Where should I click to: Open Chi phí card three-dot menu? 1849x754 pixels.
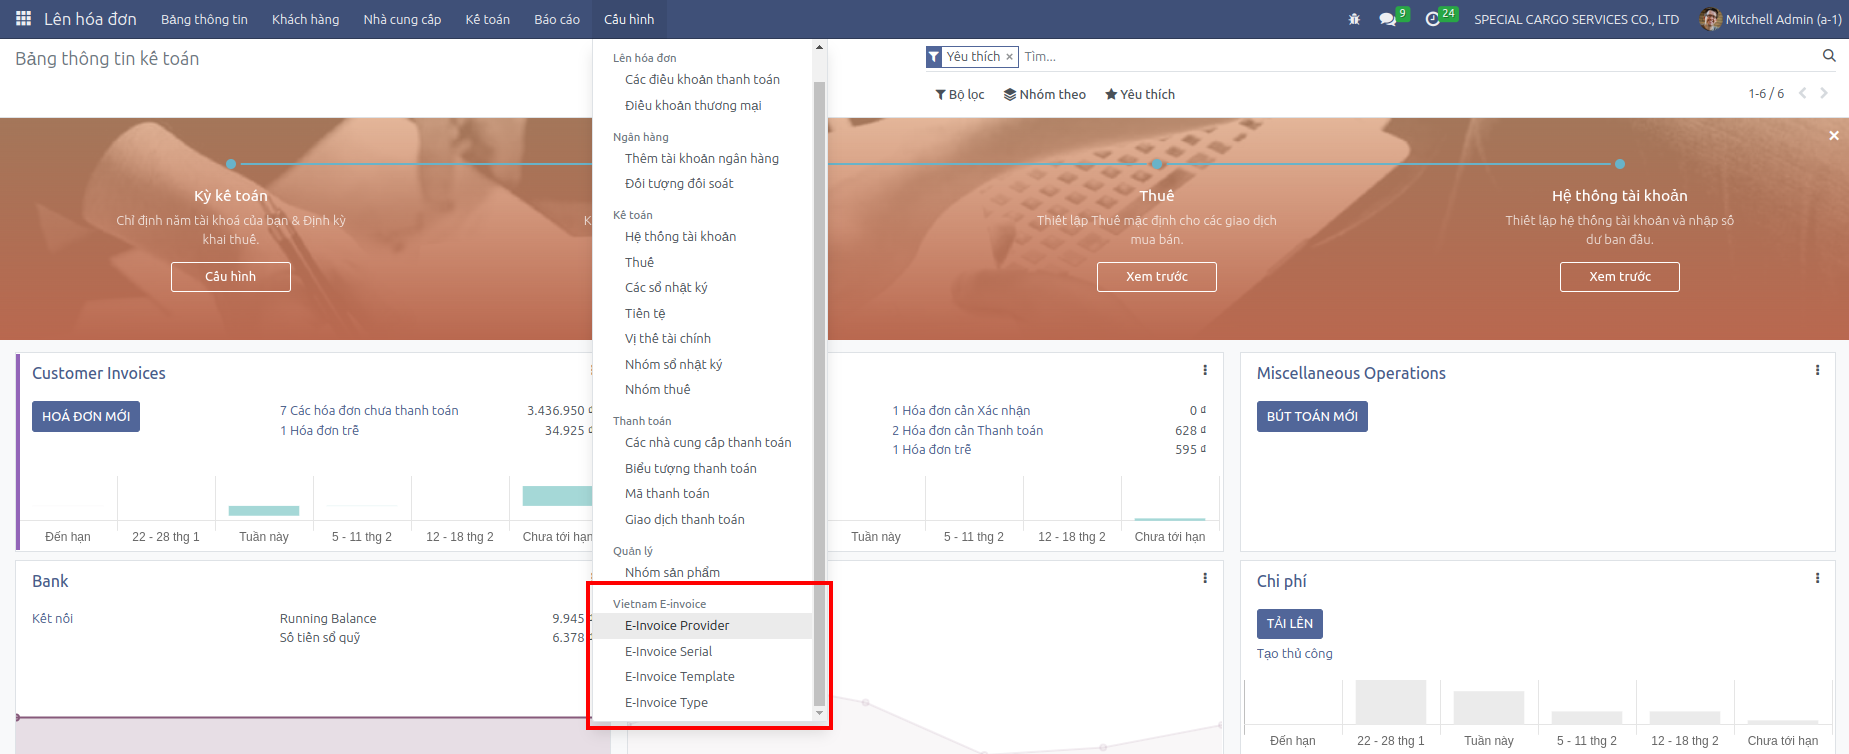[1817, 579]
